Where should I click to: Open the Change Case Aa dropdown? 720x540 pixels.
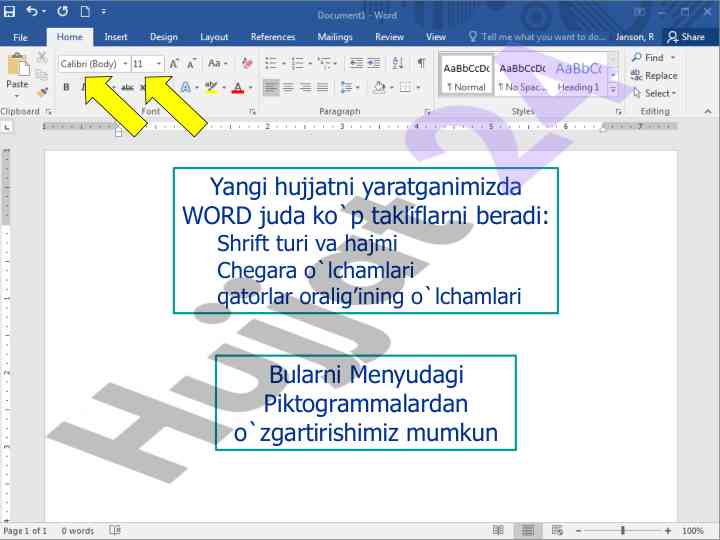[x=218, y=63]
